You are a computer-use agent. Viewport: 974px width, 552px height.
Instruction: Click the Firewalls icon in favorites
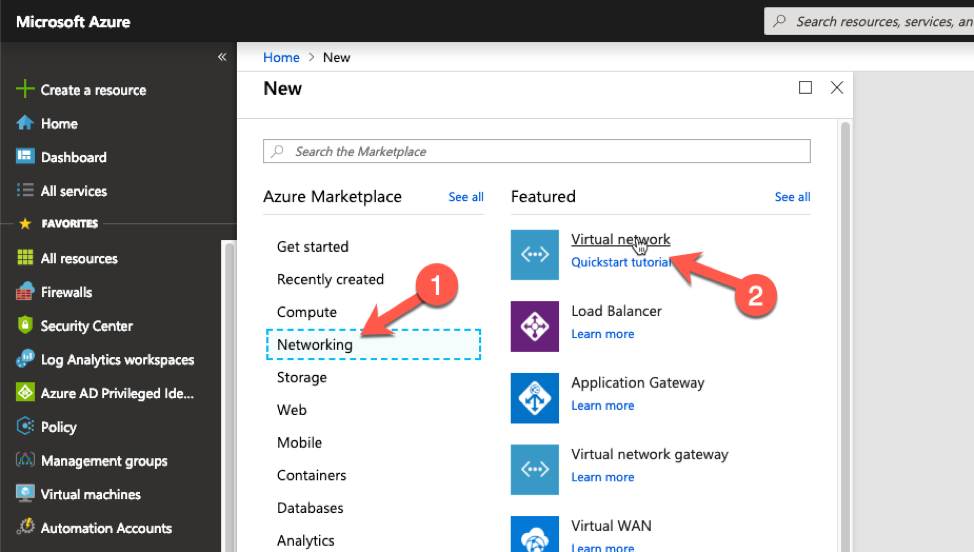25,291
